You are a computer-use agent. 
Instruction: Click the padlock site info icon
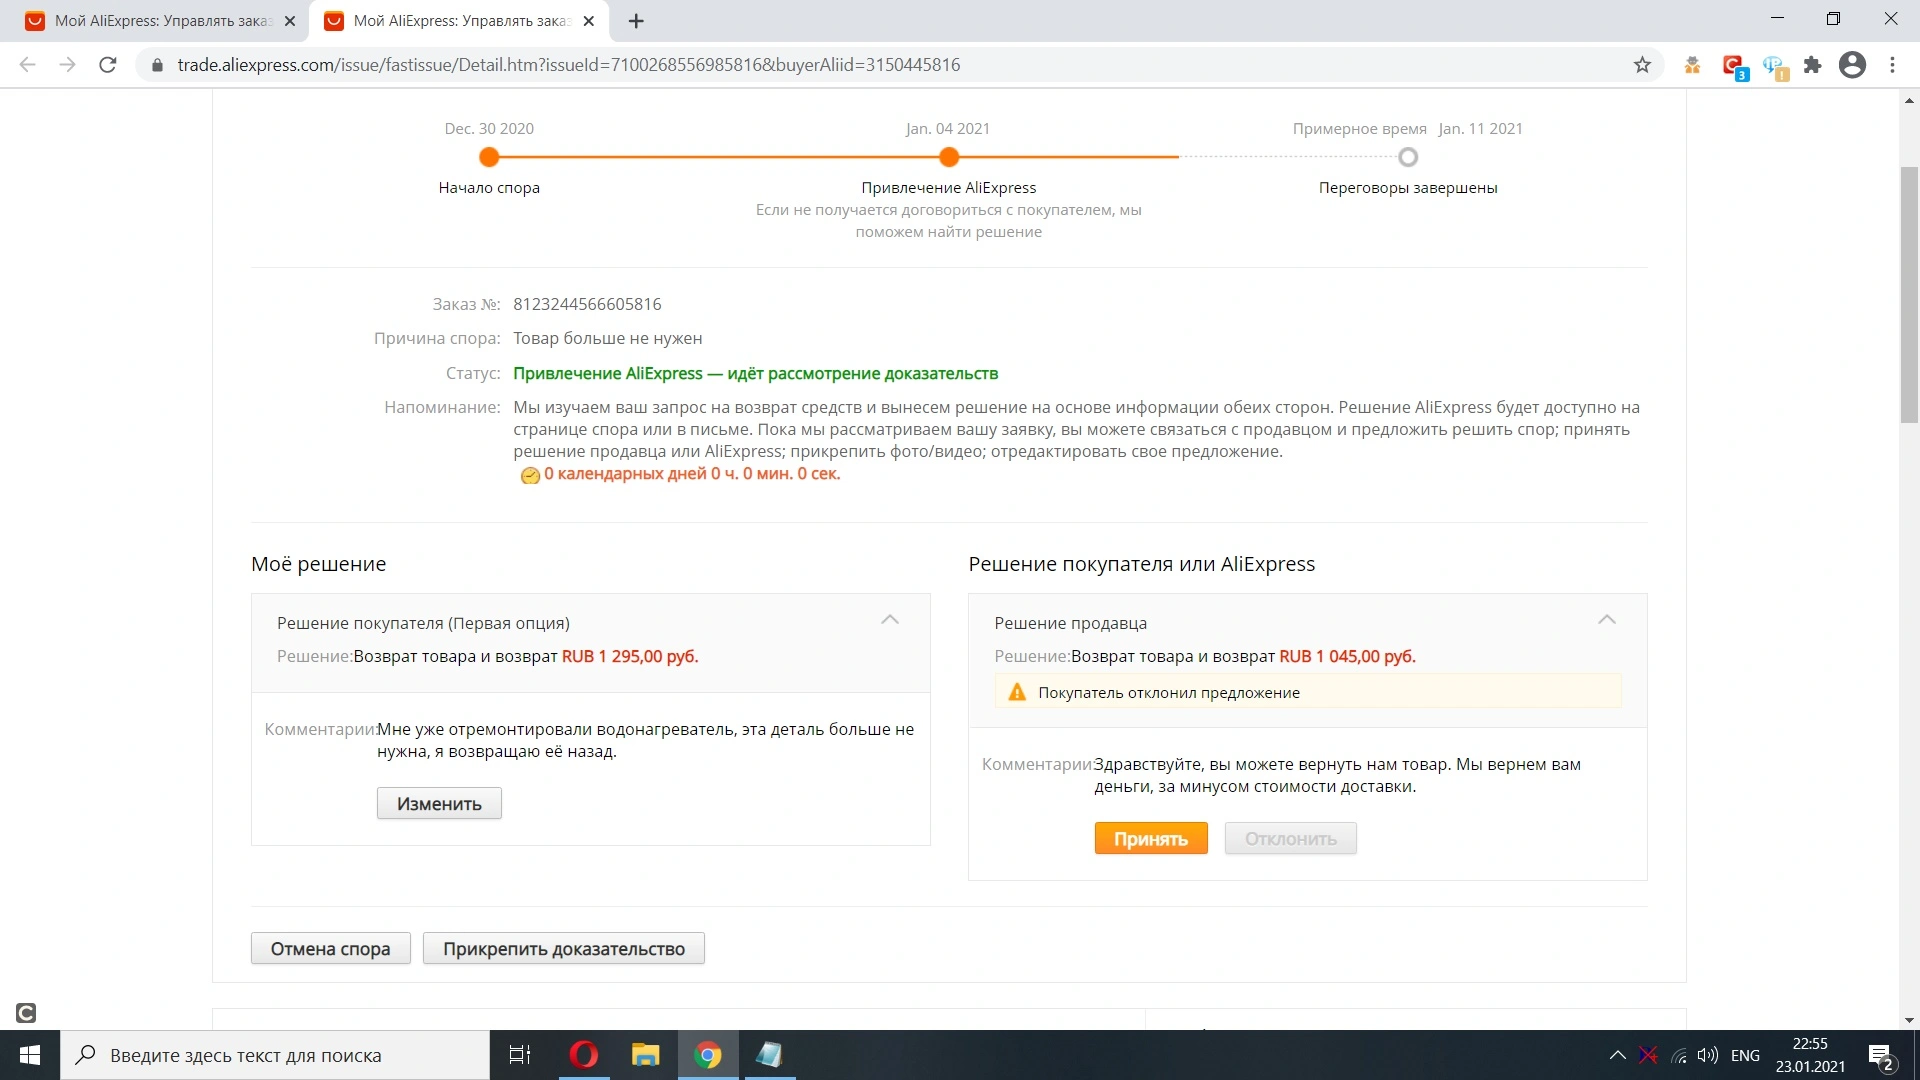[x=157, y=65]
